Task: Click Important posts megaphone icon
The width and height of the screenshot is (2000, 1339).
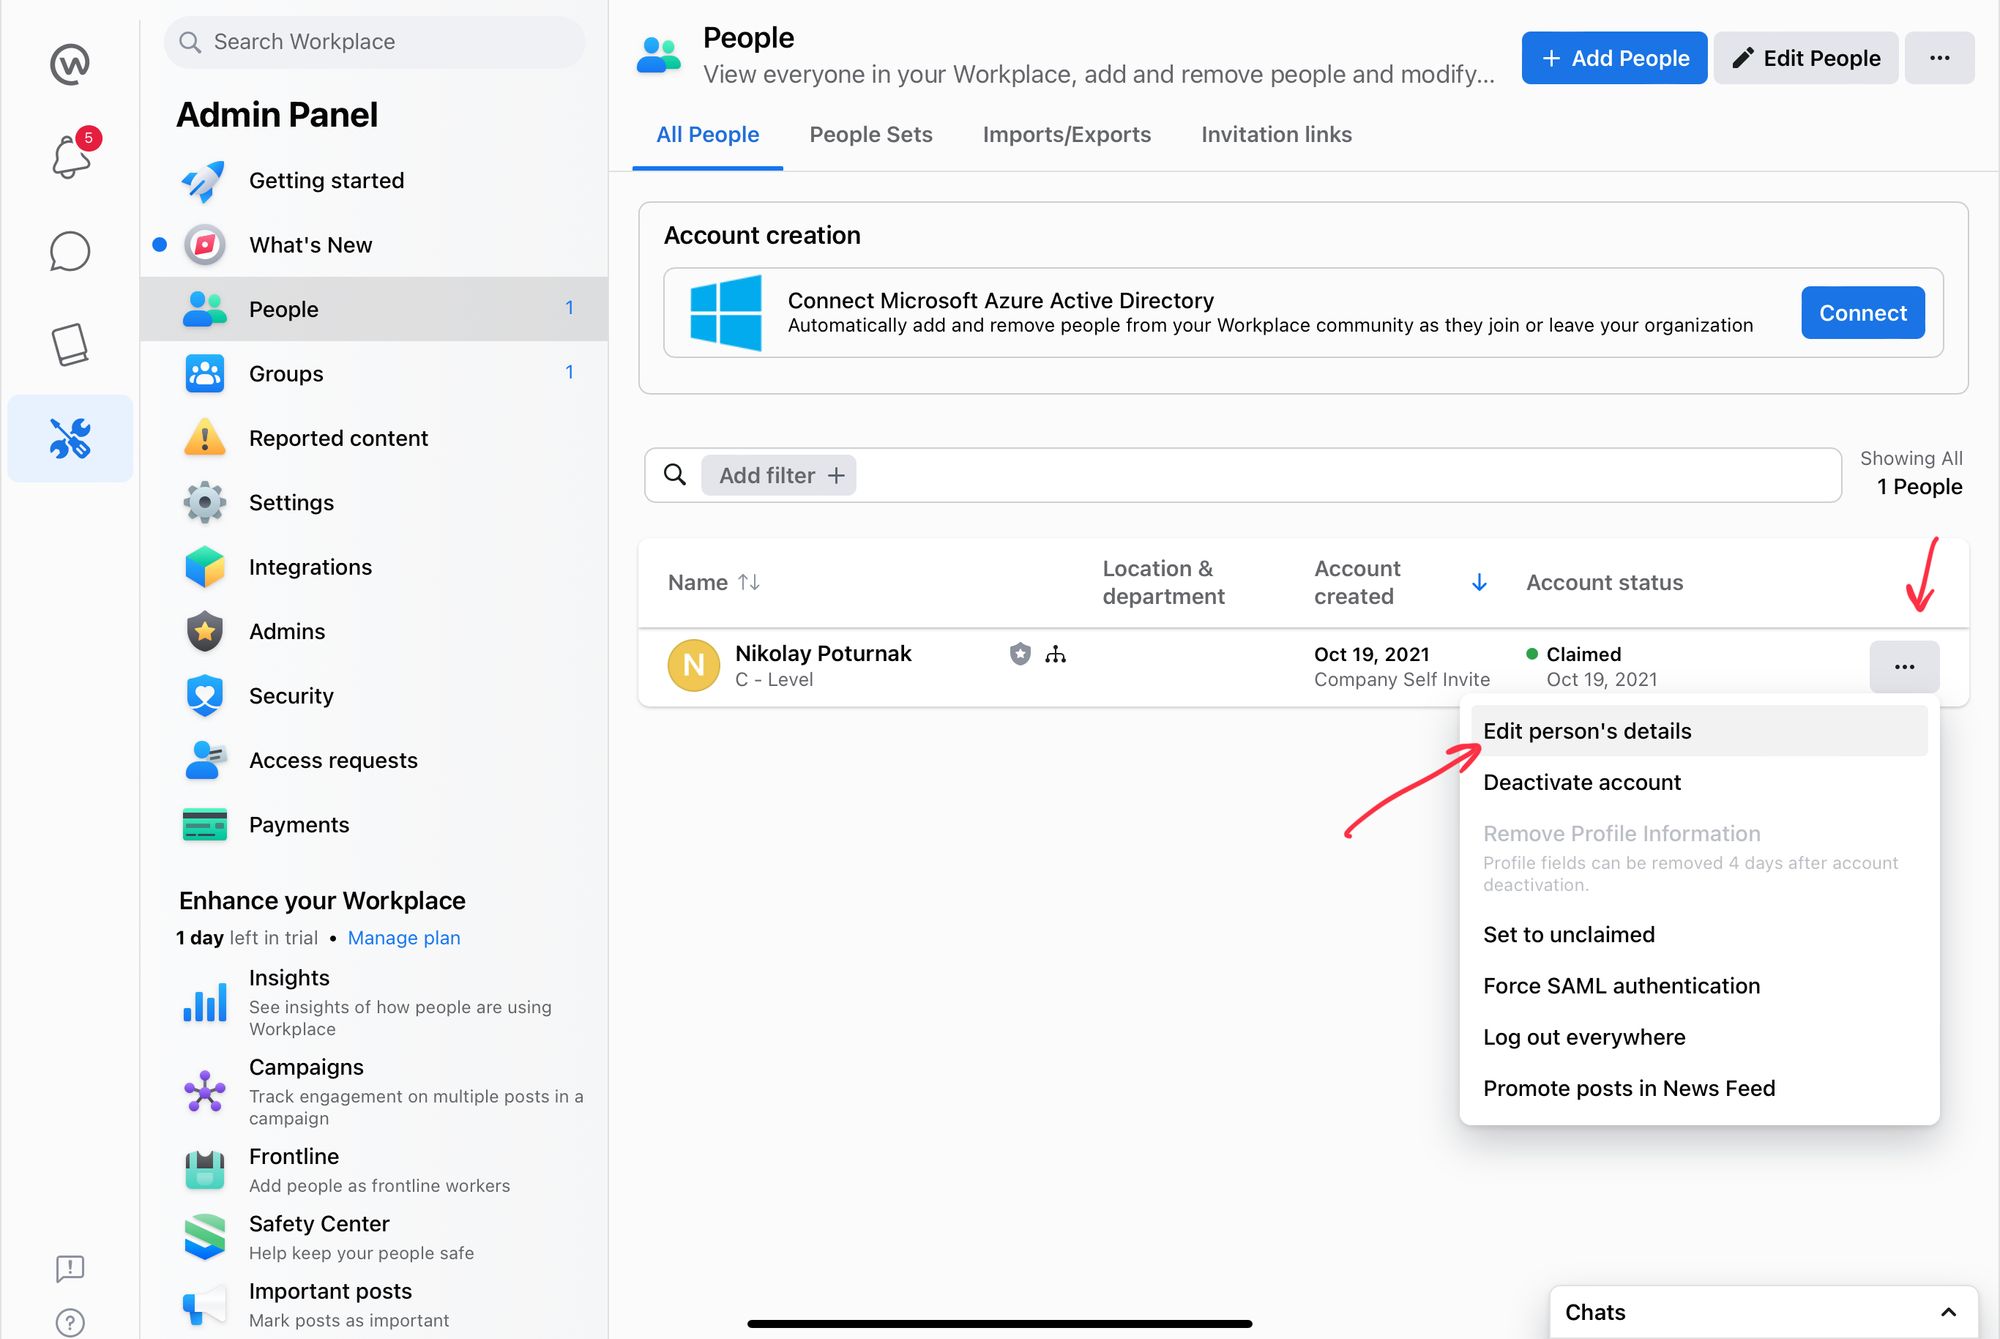Action: (205, 1304)
